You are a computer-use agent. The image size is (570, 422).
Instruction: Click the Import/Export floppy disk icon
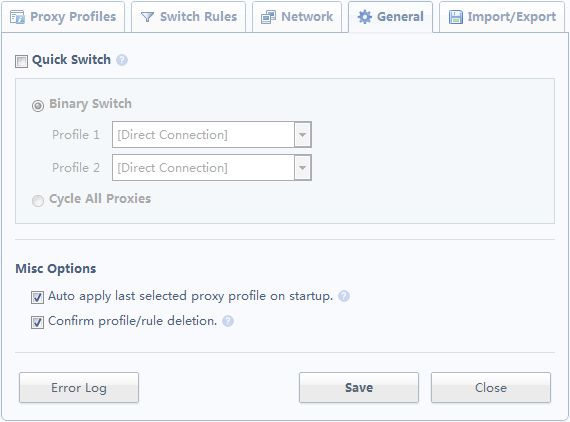point(456,17)
